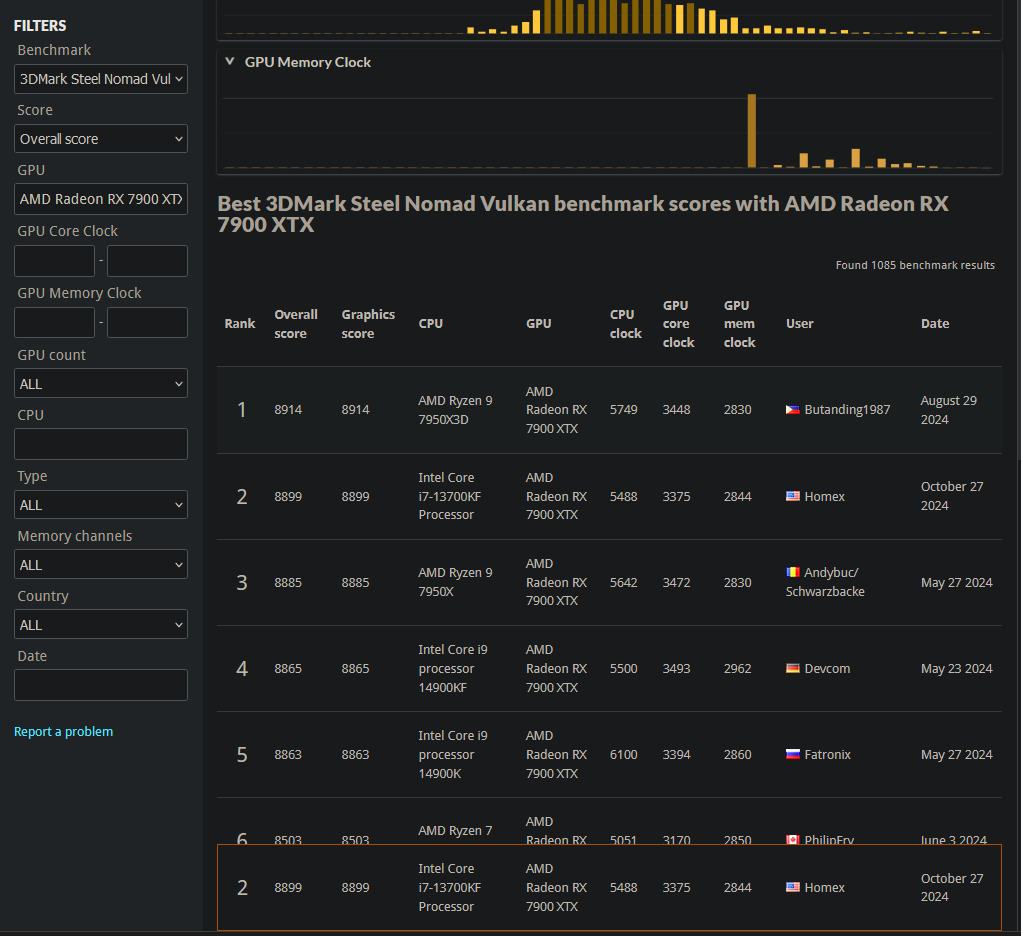Click the German flag beside Devcom
1023x936 pixels.
tap(793, 668)
